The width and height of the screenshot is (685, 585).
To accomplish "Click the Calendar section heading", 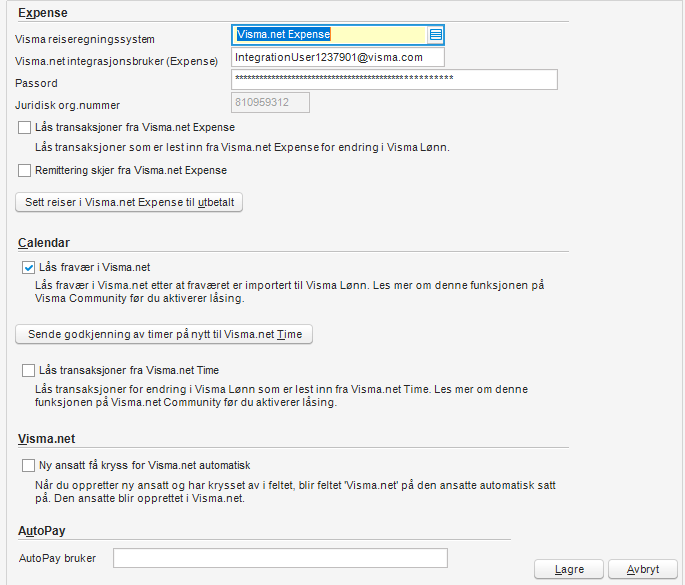I will click(44, 243).
